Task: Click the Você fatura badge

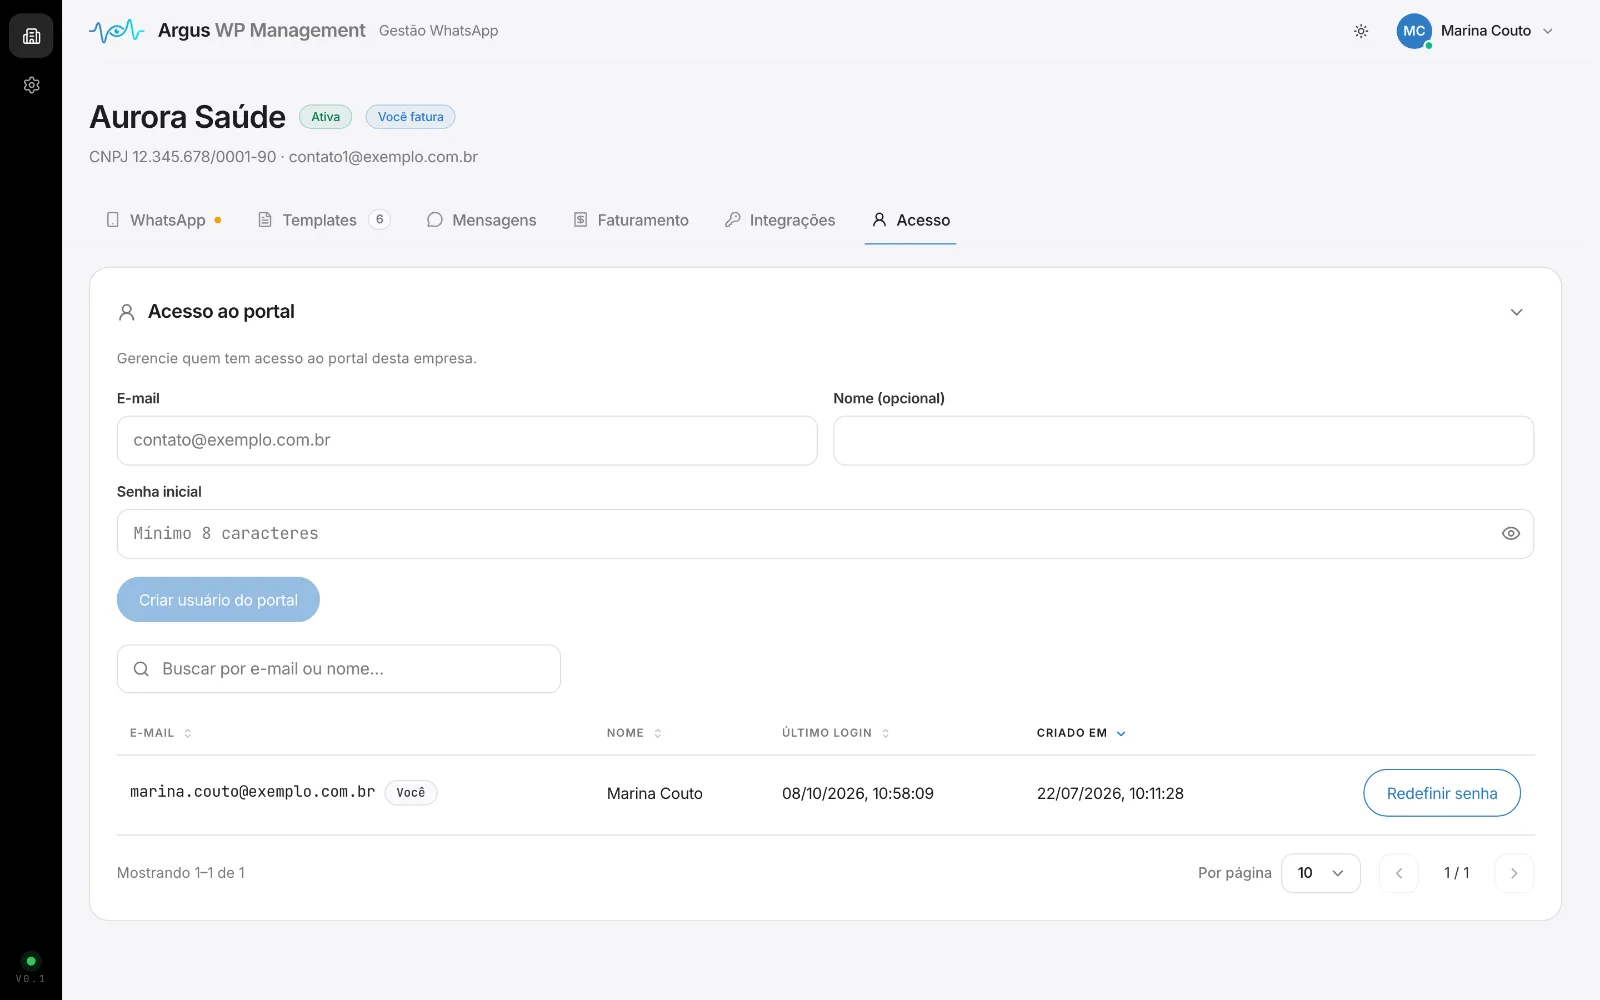Action: click(410, 117)
